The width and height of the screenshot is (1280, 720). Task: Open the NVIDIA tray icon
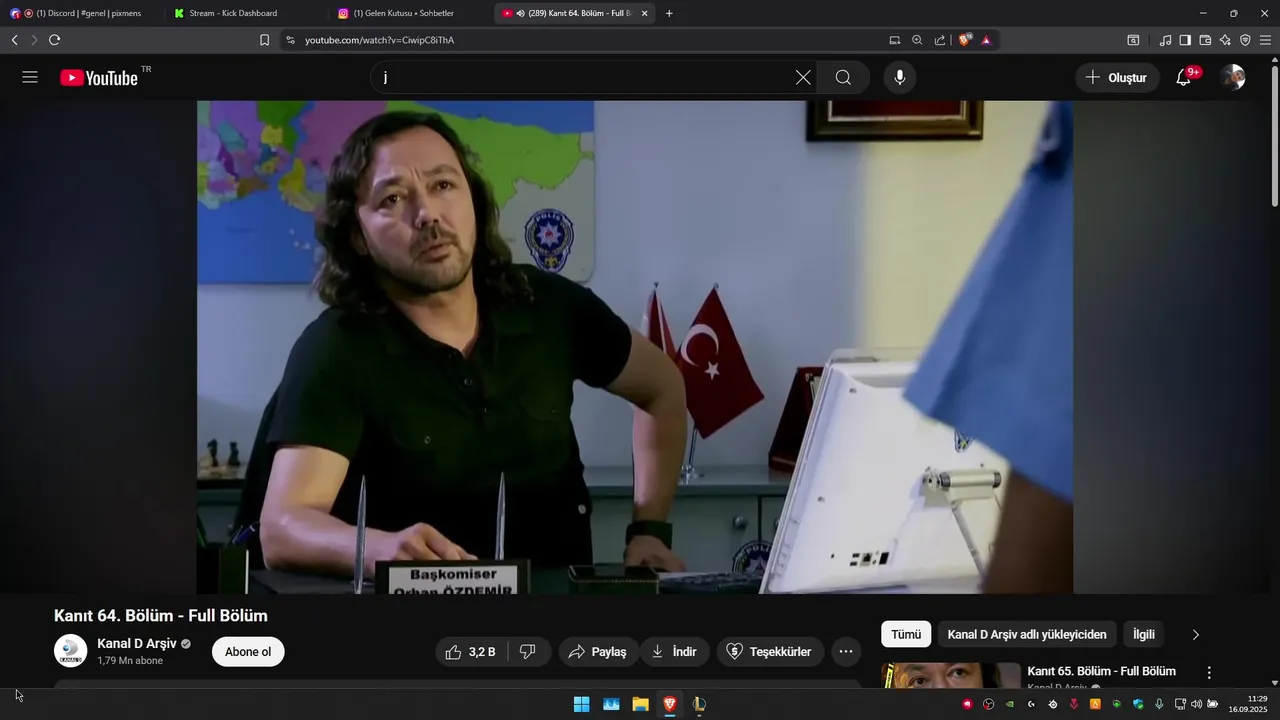(x=1010, y=704)
